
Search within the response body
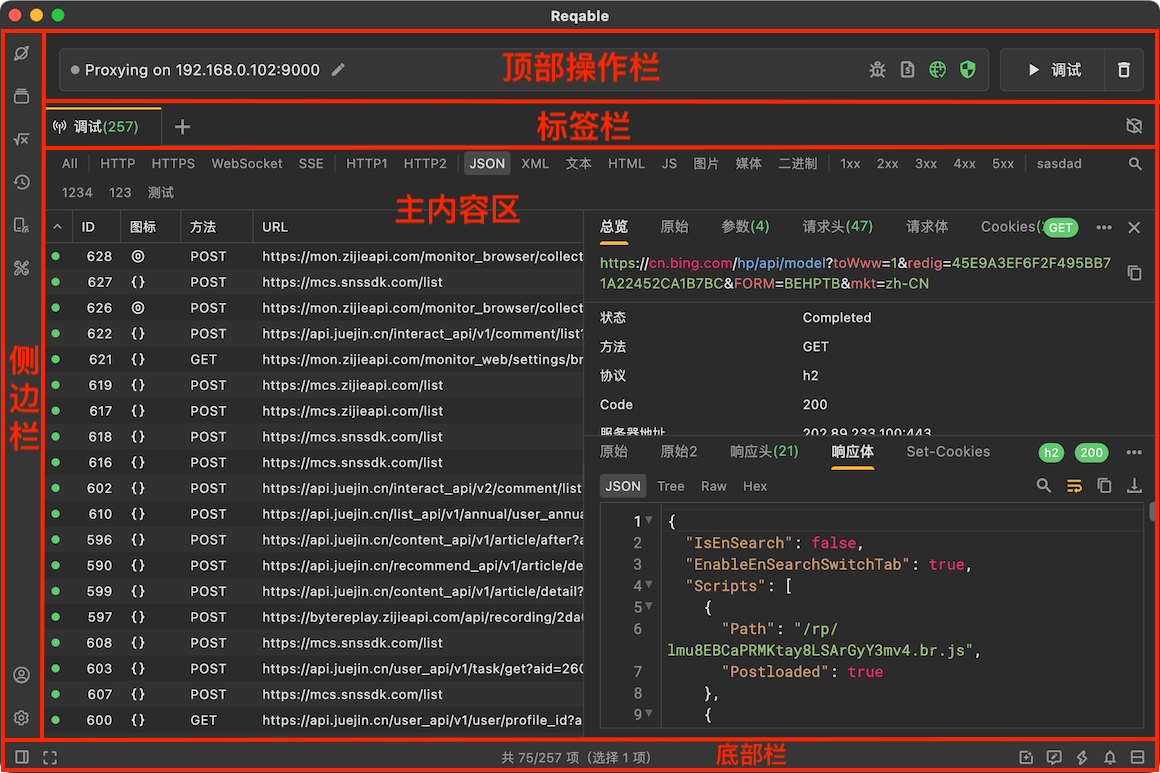tap(1043, 485)
